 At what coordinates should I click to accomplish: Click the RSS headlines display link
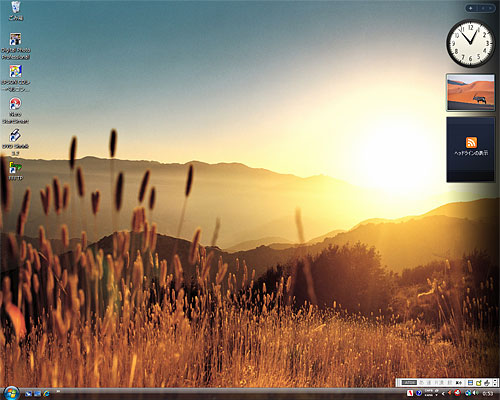pos(471,153)
